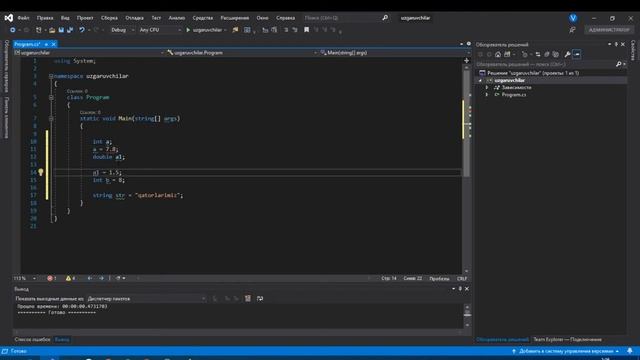Click the CRLF line ending indicator

click(x=462, y=278)
